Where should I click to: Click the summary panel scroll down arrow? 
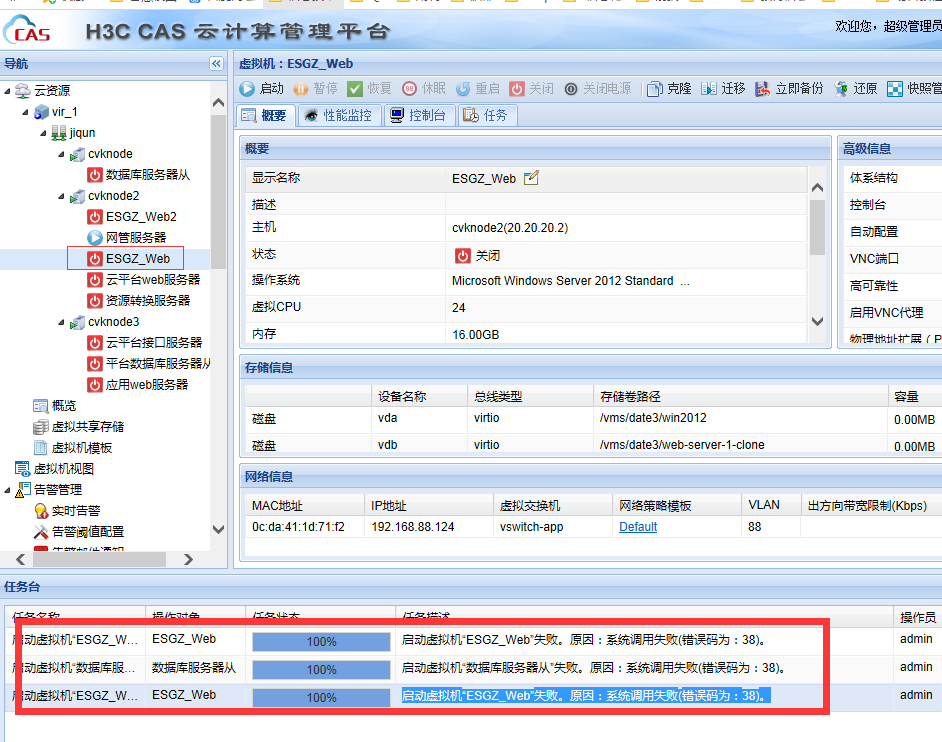817,321
